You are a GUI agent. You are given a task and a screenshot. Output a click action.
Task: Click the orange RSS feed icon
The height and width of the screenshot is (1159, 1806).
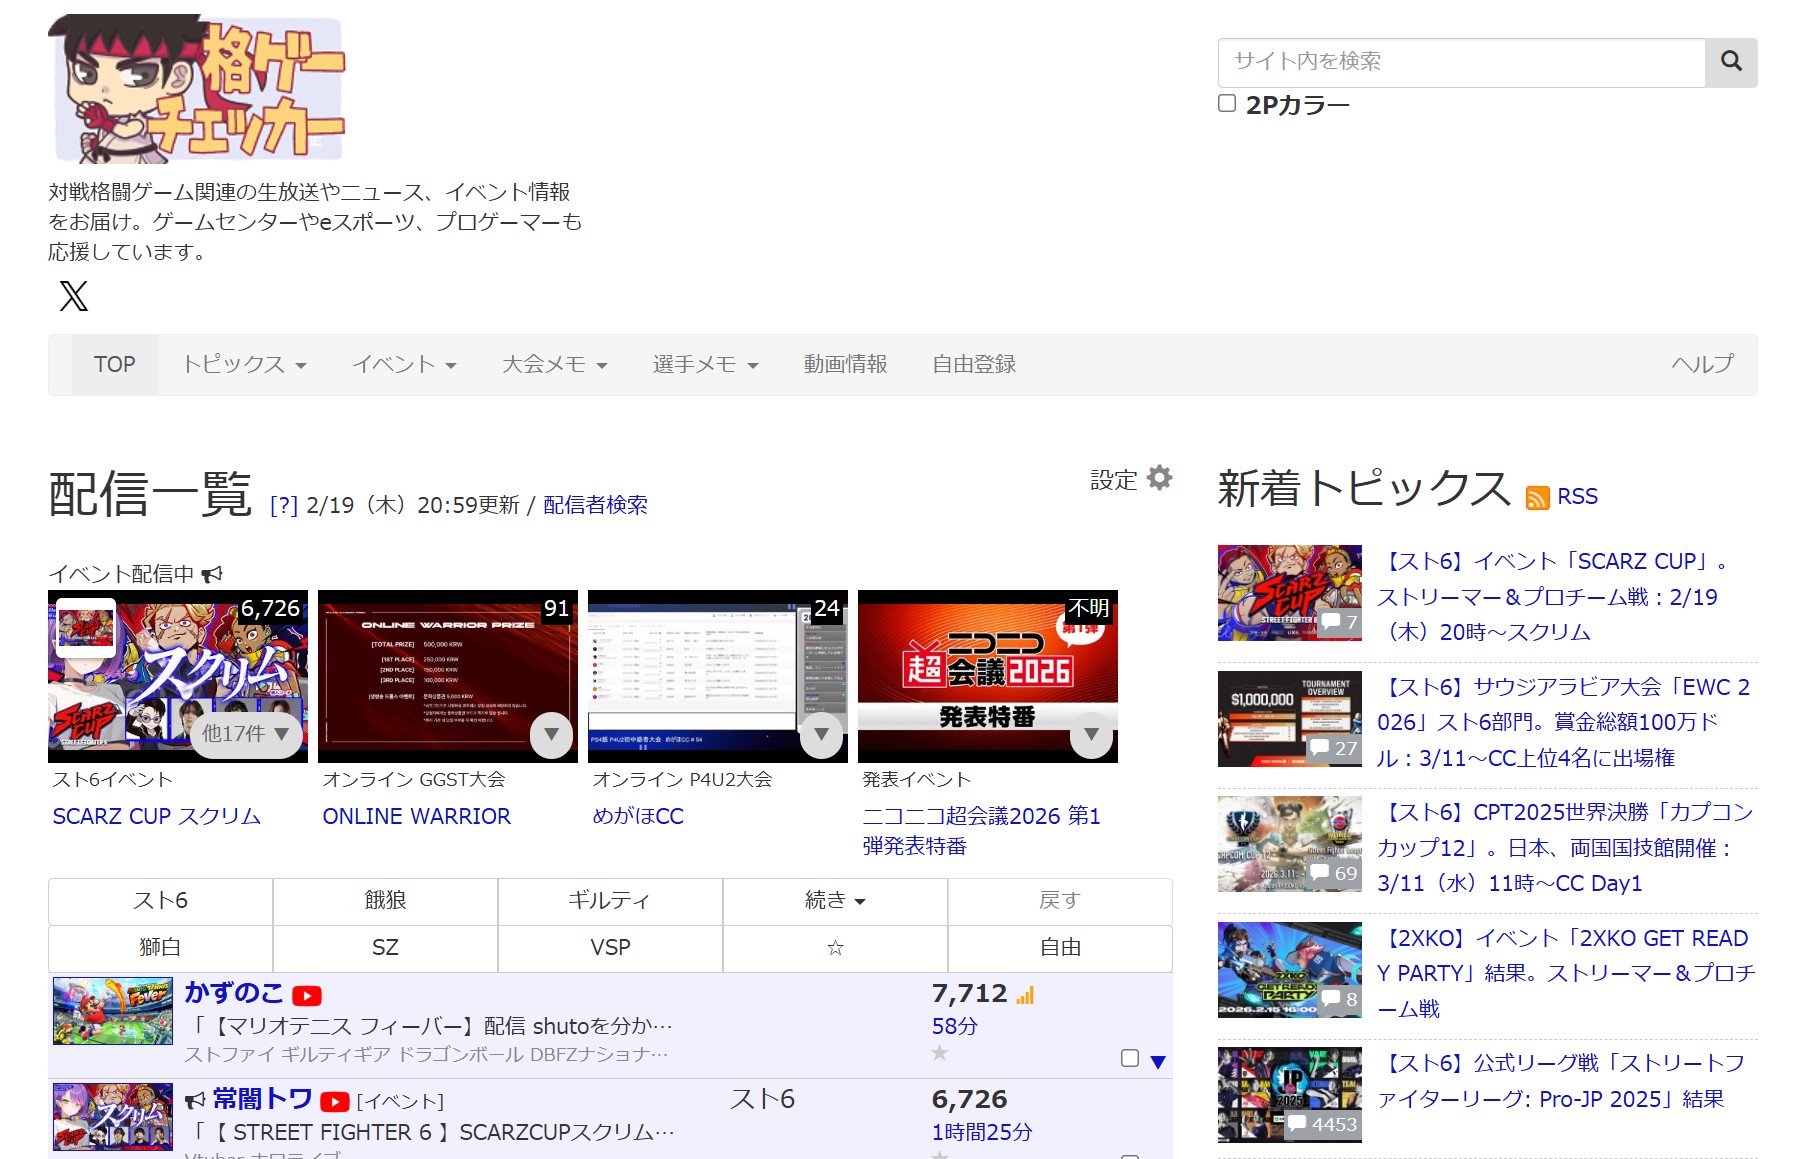(1537, 498)
